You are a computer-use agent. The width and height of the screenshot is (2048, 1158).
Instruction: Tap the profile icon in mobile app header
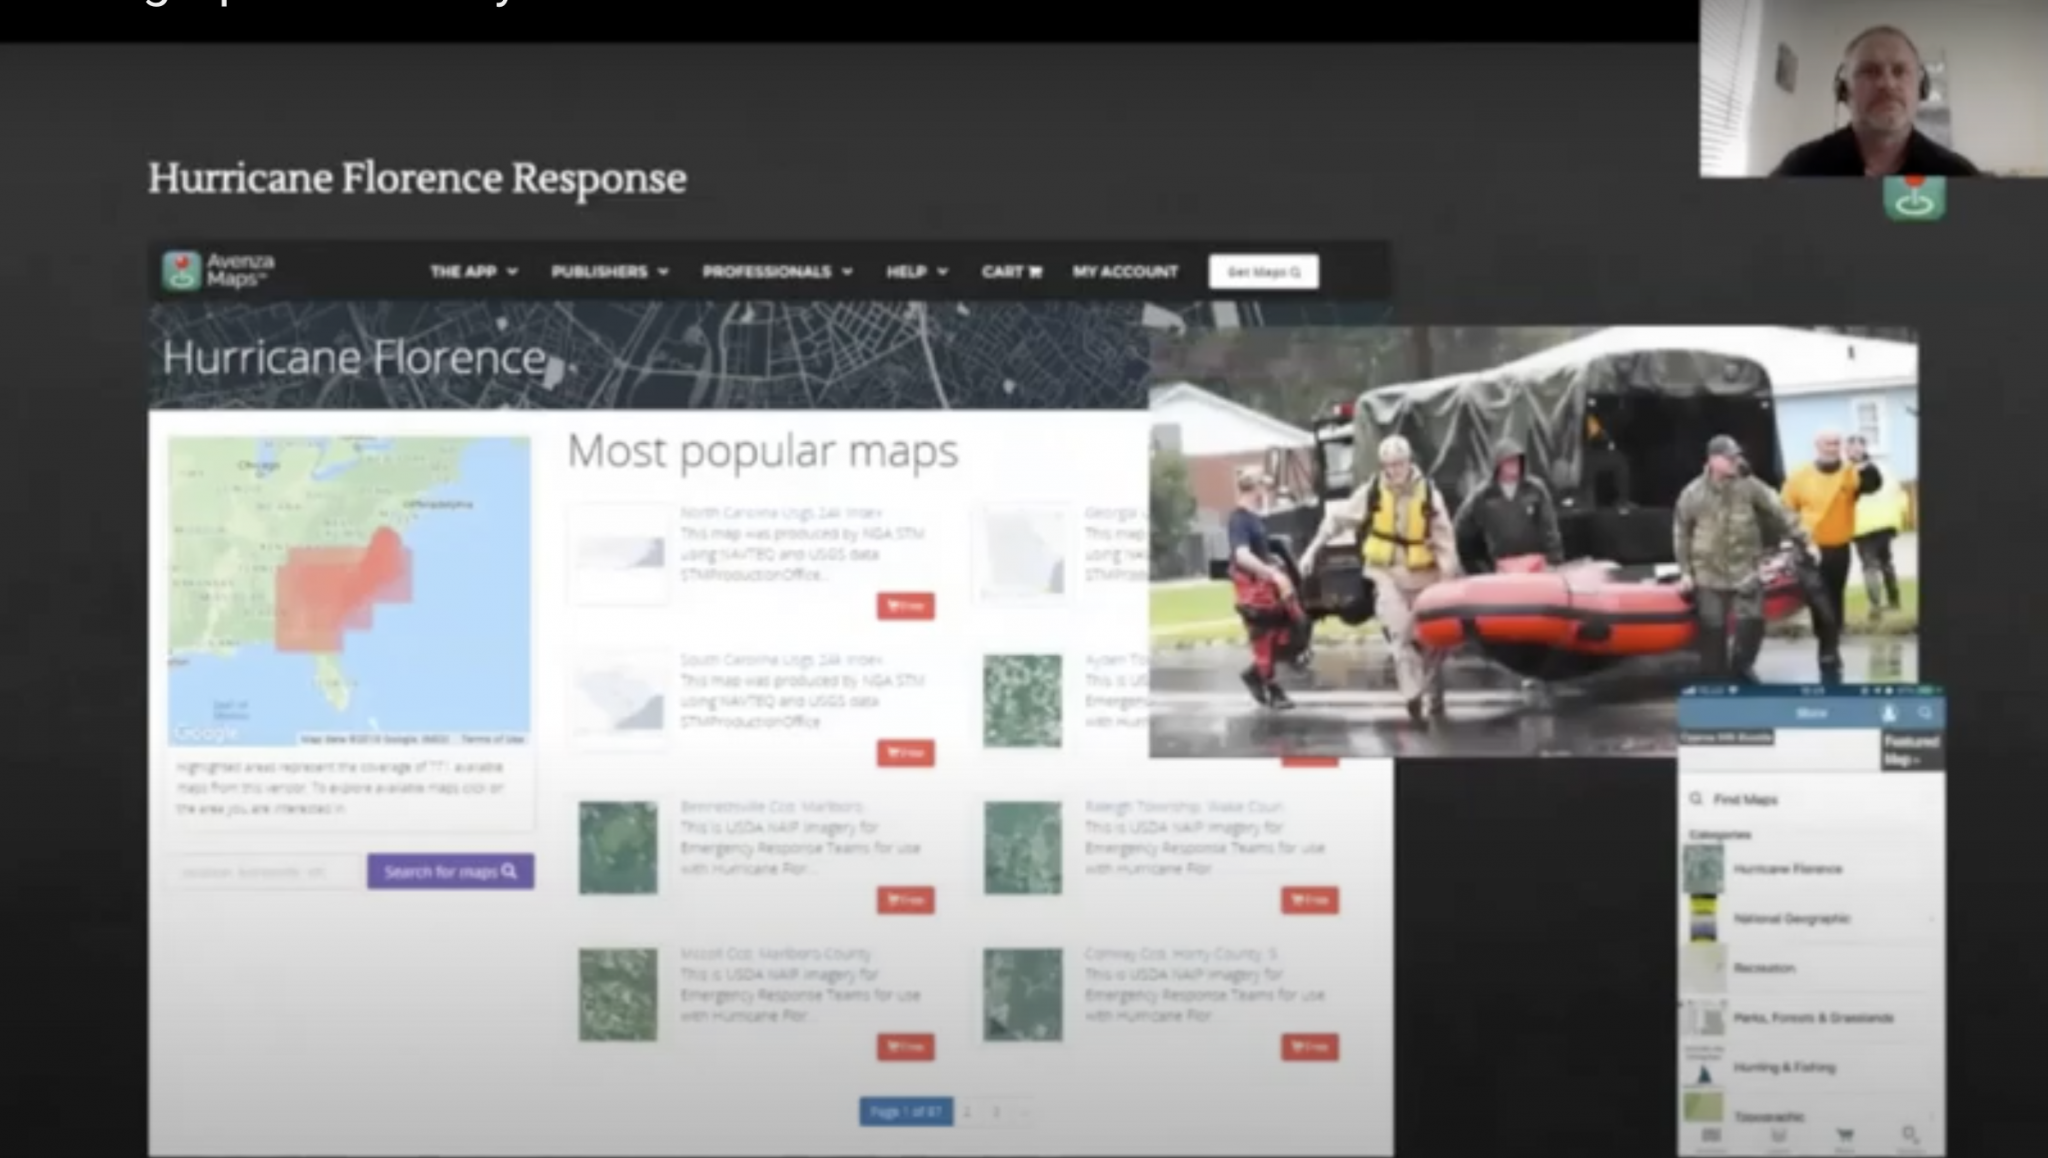click(x=1888, y=714)
